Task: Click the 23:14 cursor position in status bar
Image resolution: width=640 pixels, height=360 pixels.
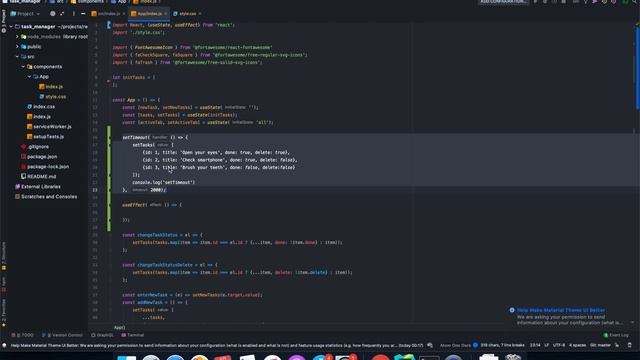Action: tap(535, 345)
